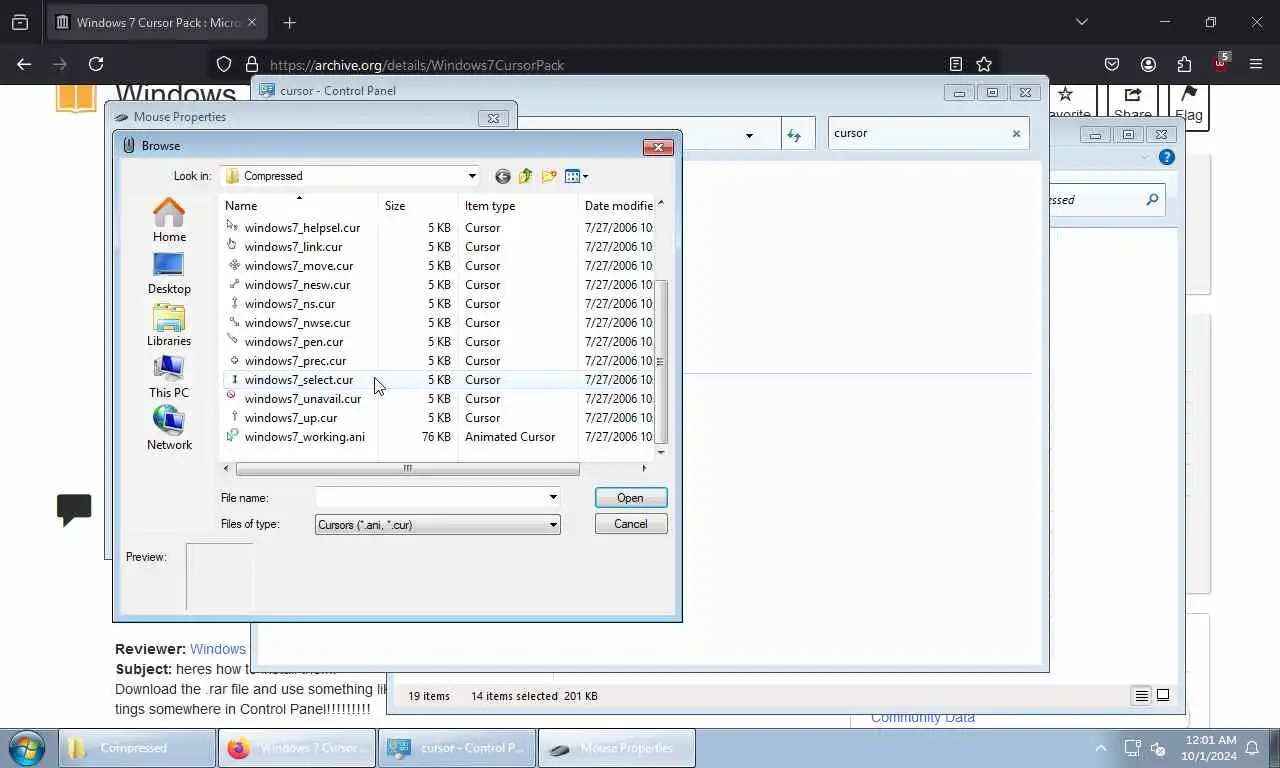Open Firefox account icon
1280x768 pixels.
(x=1148, y=64)
